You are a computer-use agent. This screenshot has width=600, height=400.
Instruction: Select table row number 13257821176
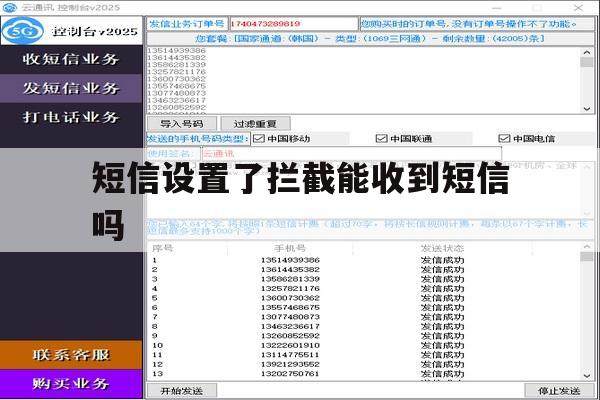pyautogui.click(x=290, y=289)
